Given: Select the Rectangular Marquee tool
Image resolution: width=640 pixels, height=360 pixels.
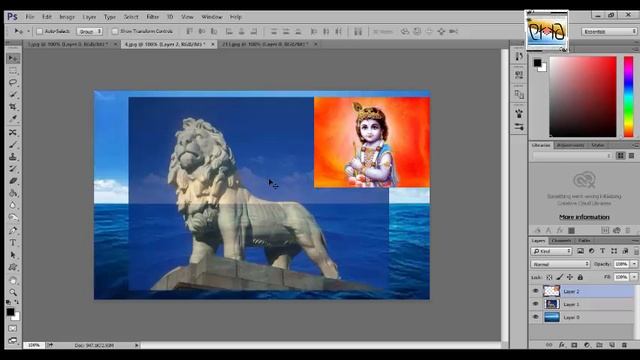Looking at the screenshot, I should coord(13,71).
